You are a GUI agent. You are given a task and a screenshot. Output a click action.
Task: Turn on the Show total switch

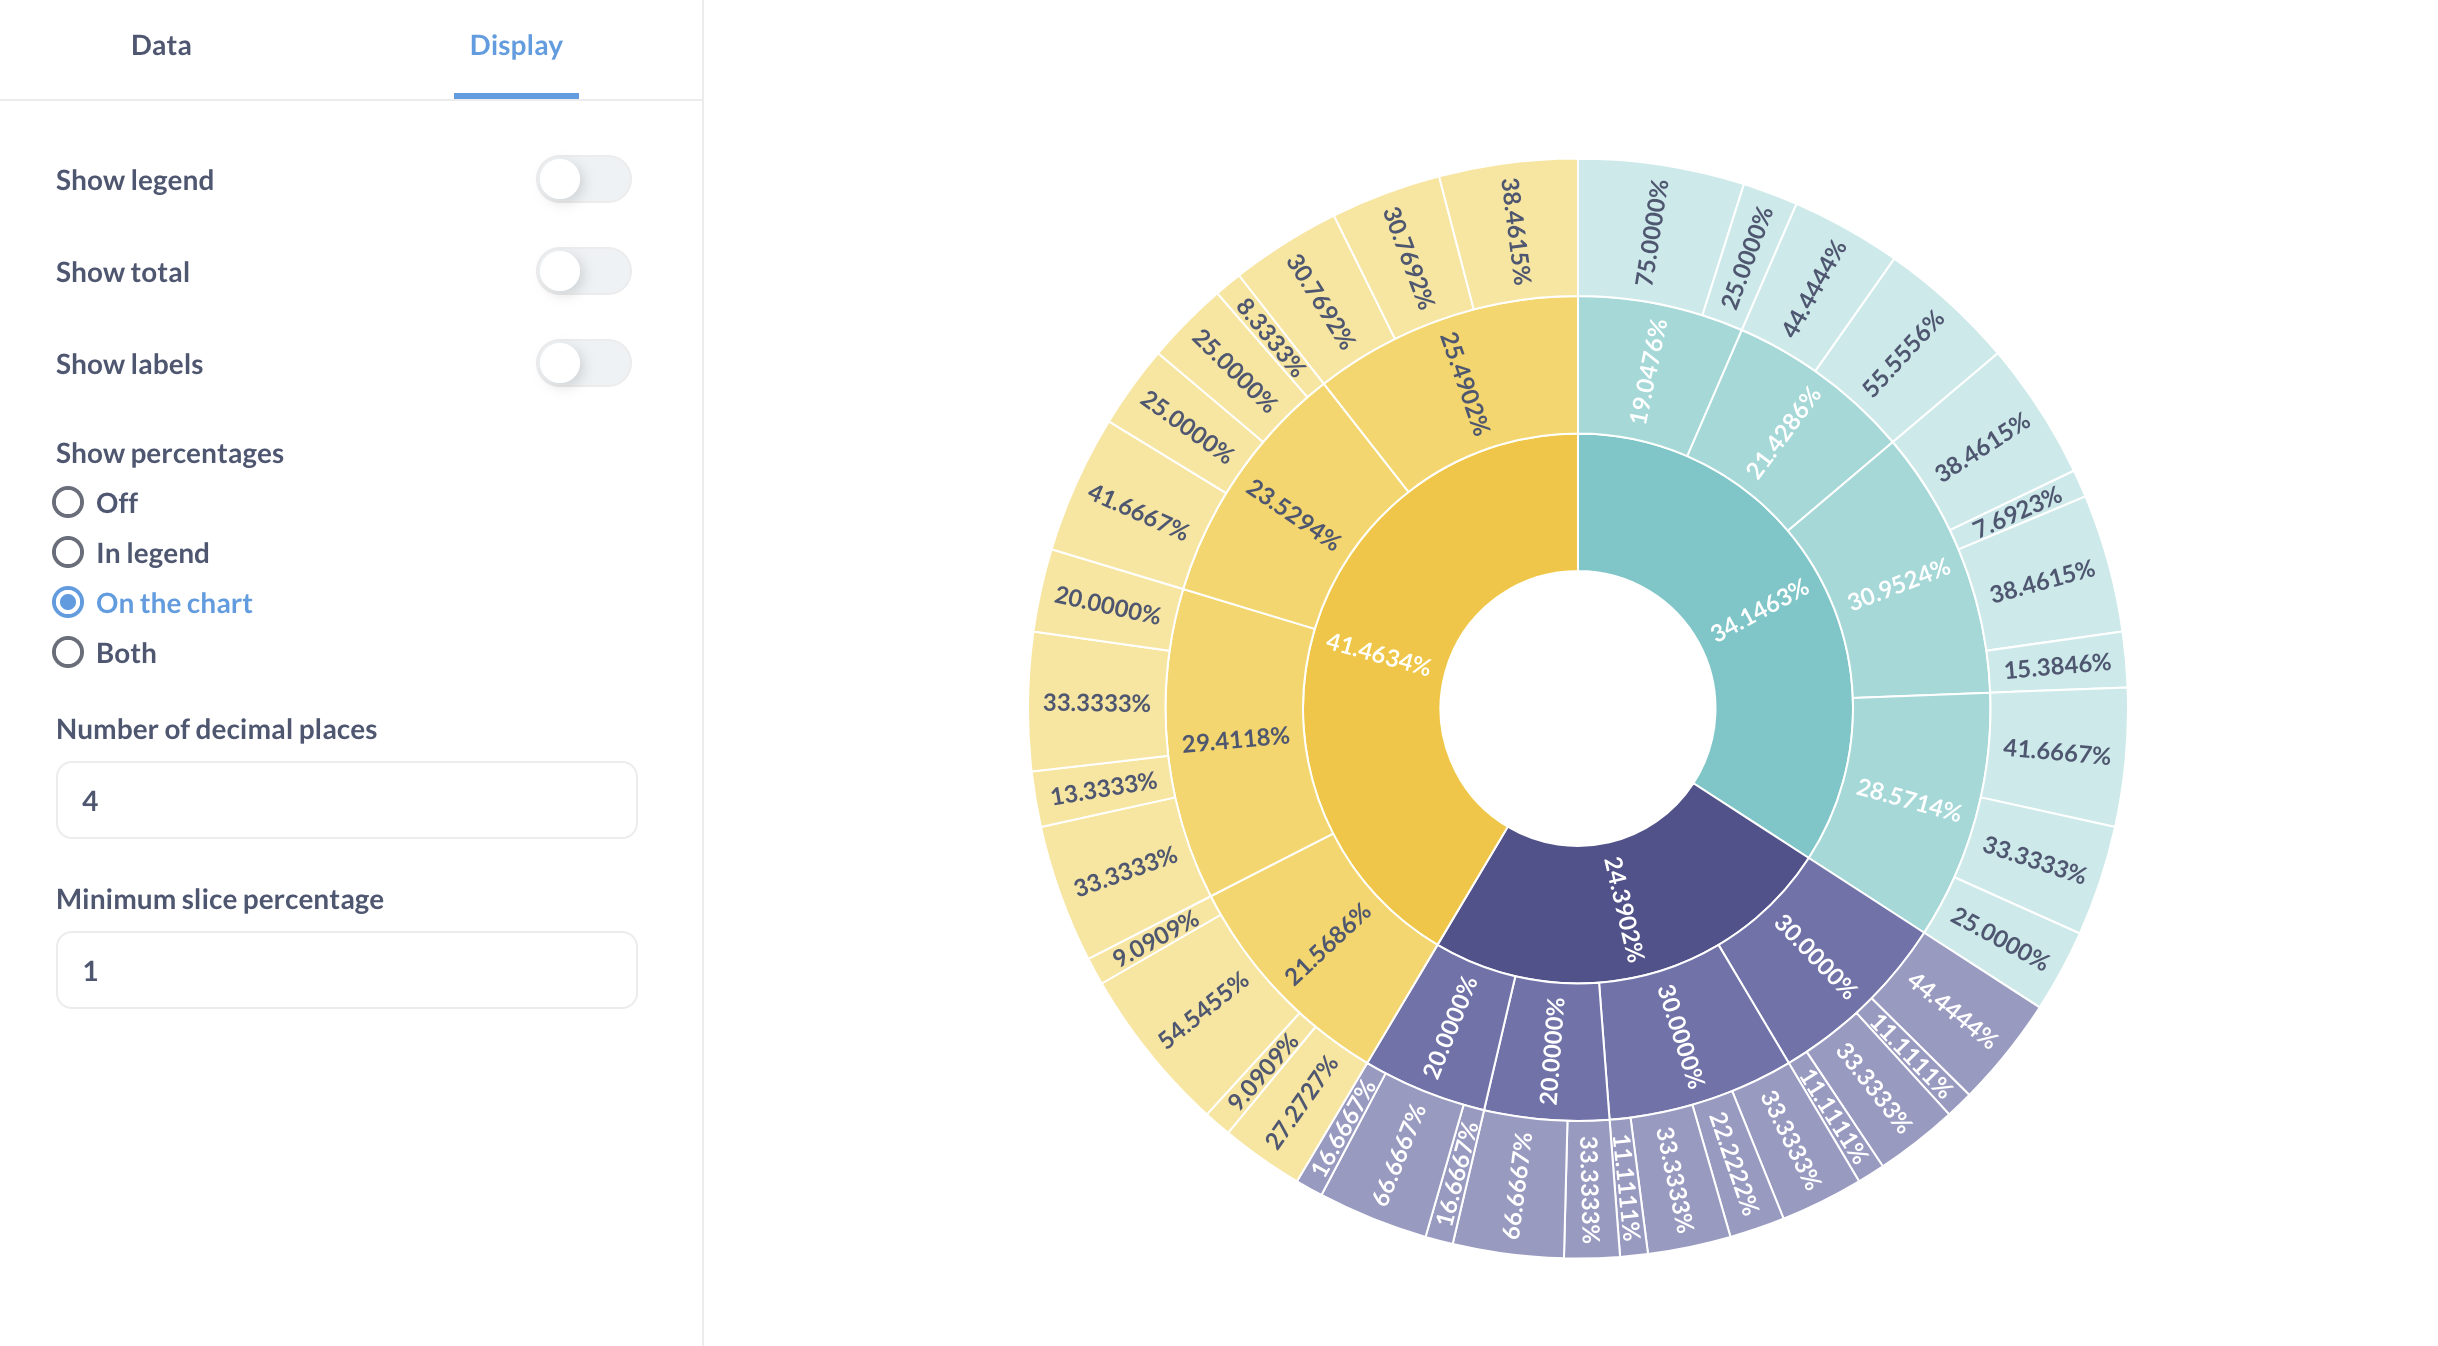[x=584, y=271]
